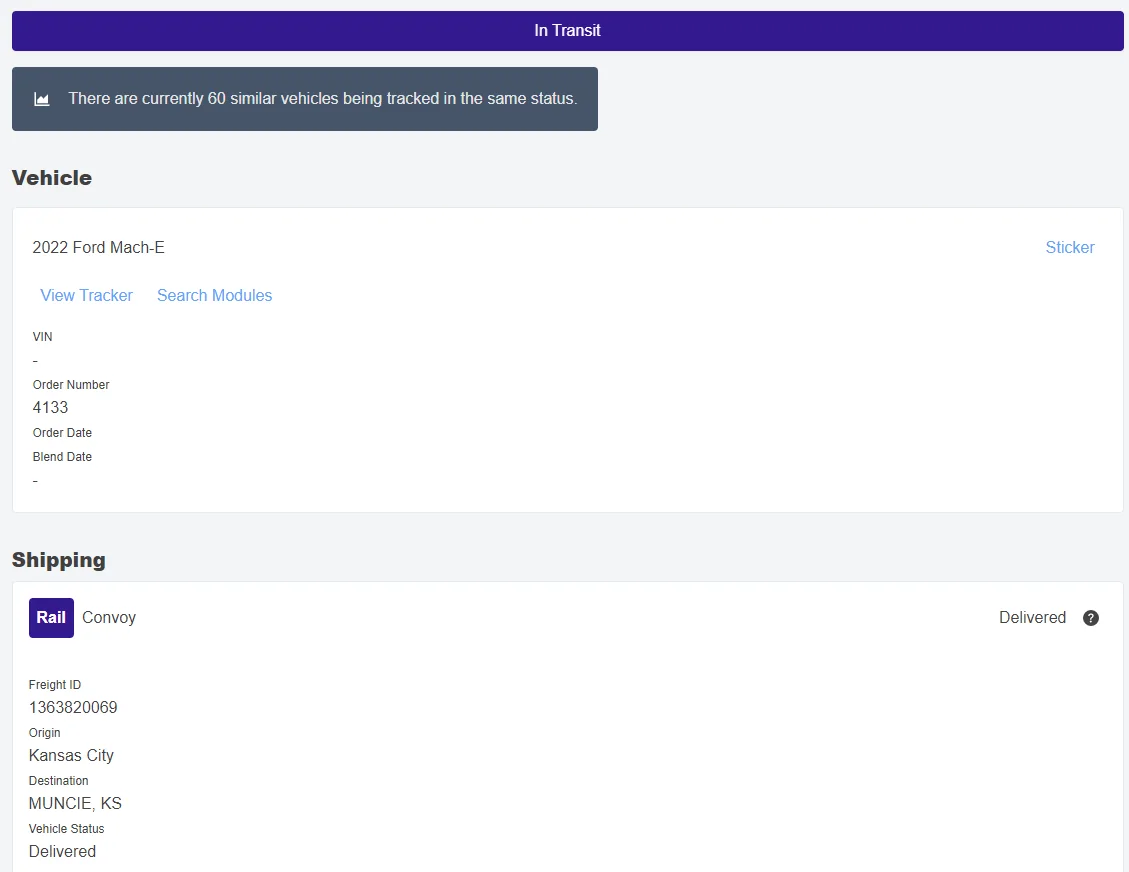Select the freight ID 1363820069
The height and width of the screenshot is (872, 1129).
tap(73, 707)
